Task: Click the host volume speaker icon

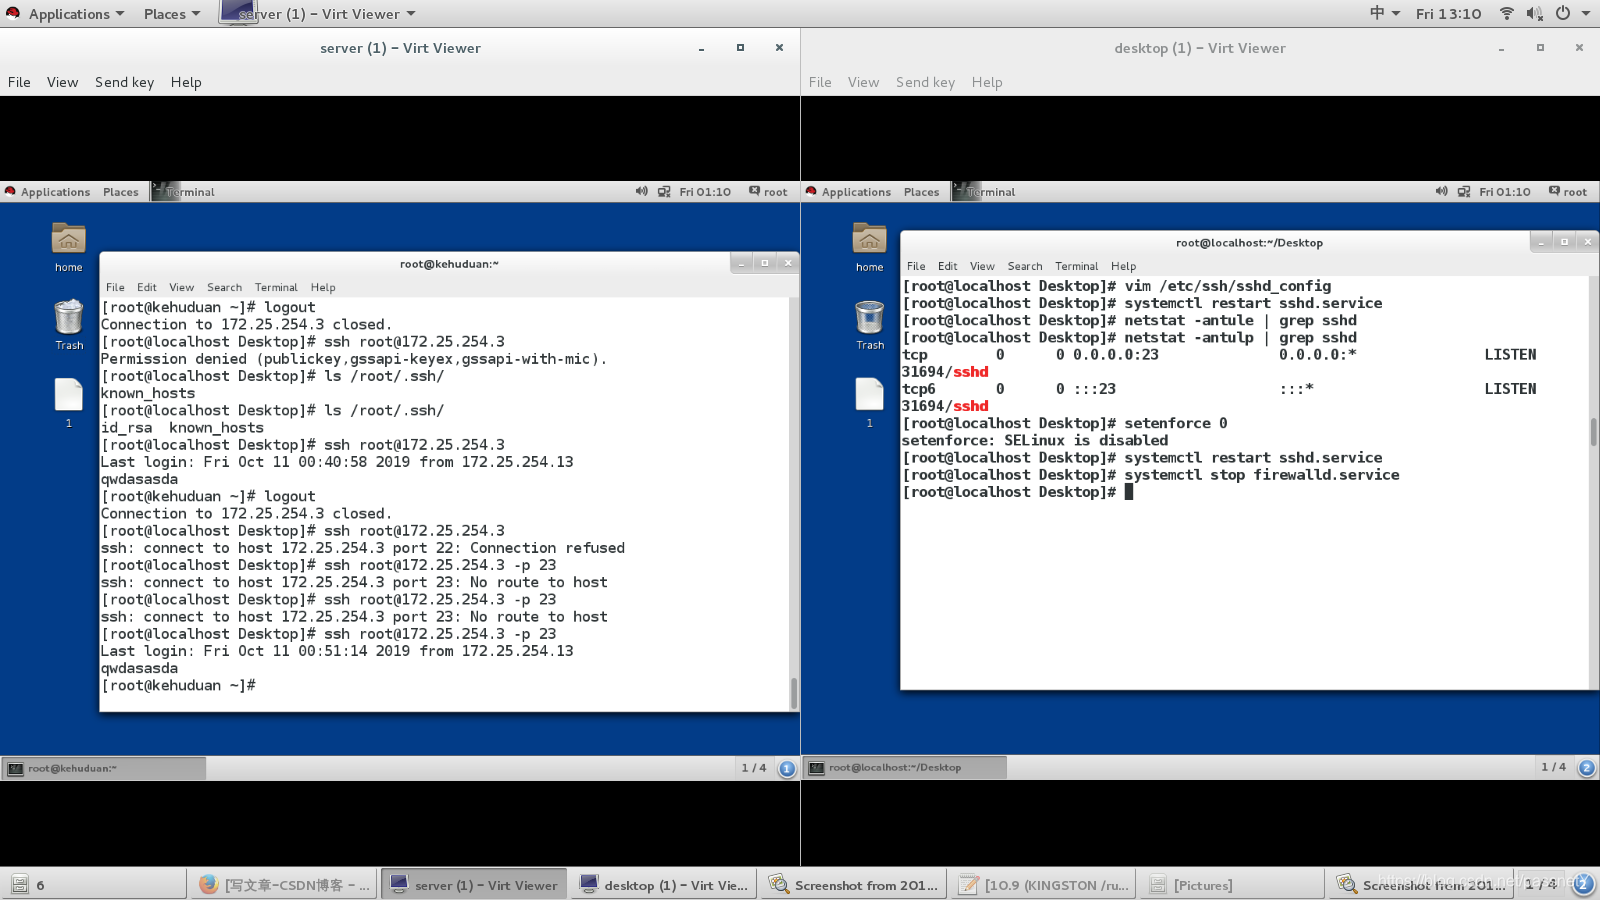Action: coord(1535,13)
